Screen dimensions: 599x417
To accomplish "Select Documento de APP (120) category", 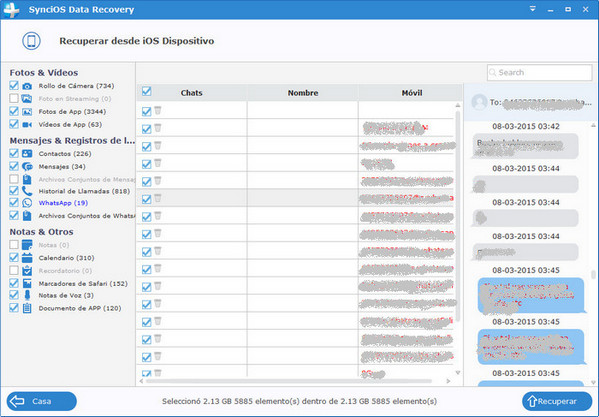I will (x=80, y=308).
